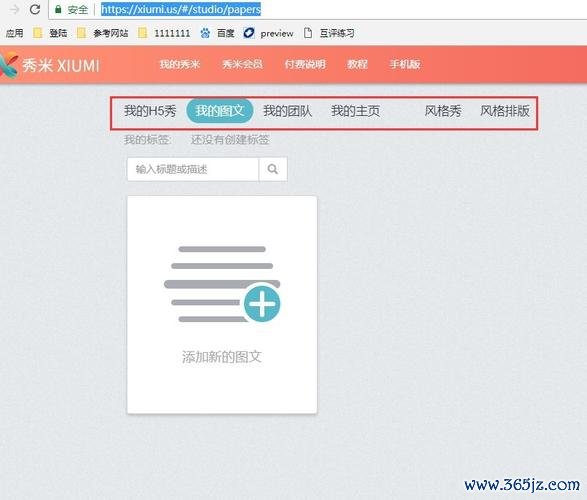This screenshot has height=500, width=587.
Task: Open the 1111111 bookmark folder
Action: coord(164,33)
